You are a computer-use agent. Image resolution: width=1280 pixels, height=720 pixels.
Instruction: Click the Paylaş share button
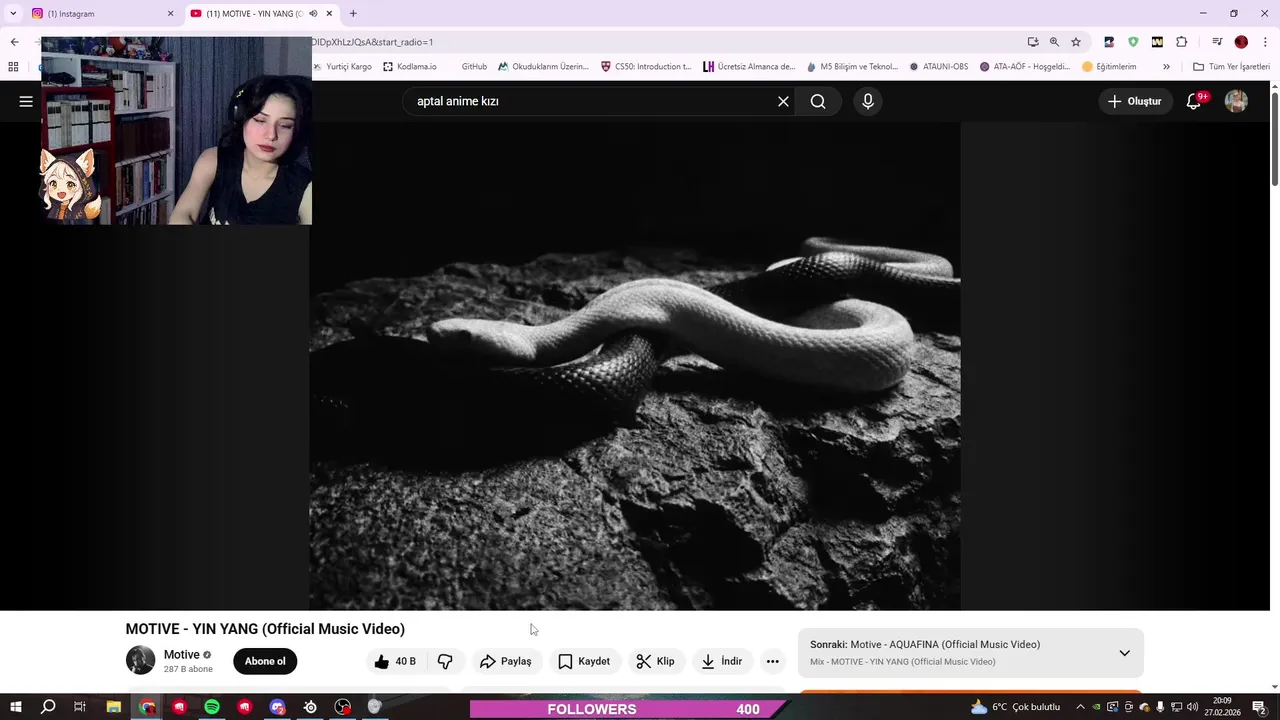click(x=506, y=661)
